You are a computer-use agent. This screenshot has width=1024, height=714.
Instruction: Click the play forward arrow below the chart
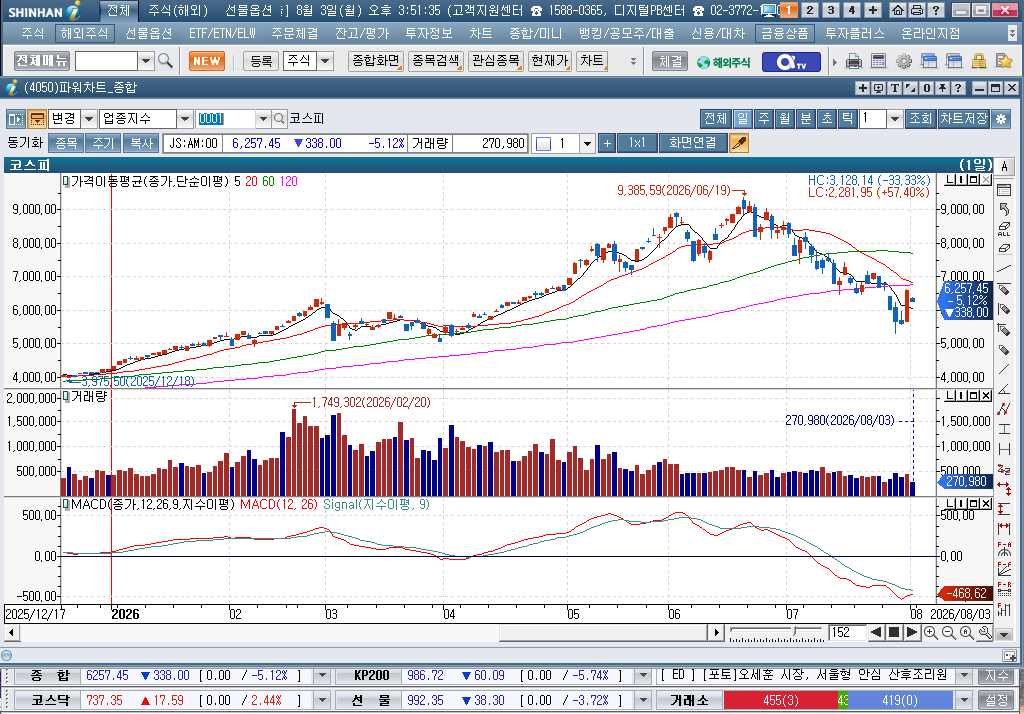[x=912, y=632]
